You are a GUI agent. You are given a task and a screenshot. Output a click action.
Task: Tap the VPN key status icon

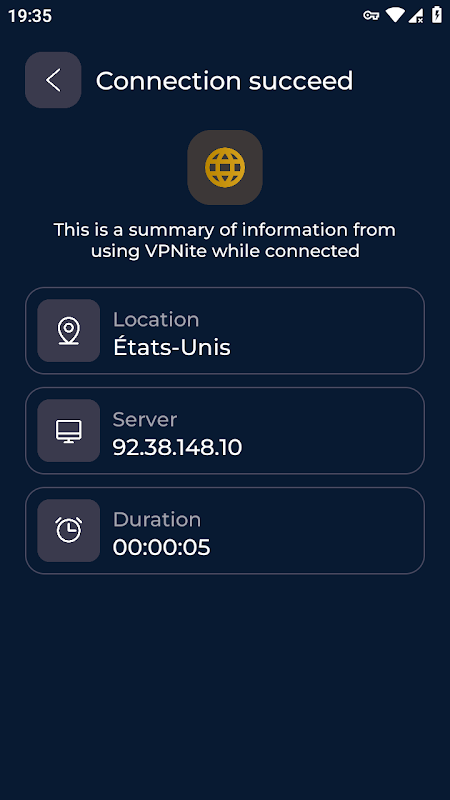371,16
